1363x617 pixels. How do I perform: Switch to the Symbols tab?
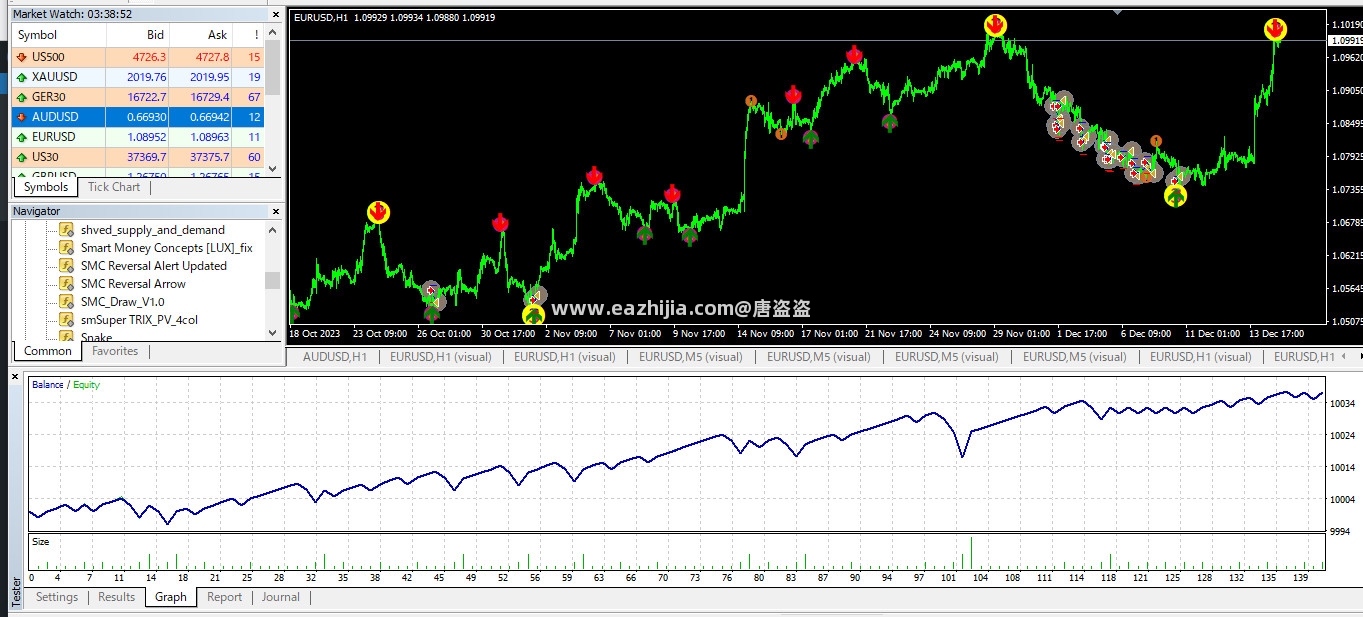tap(46, 187)
